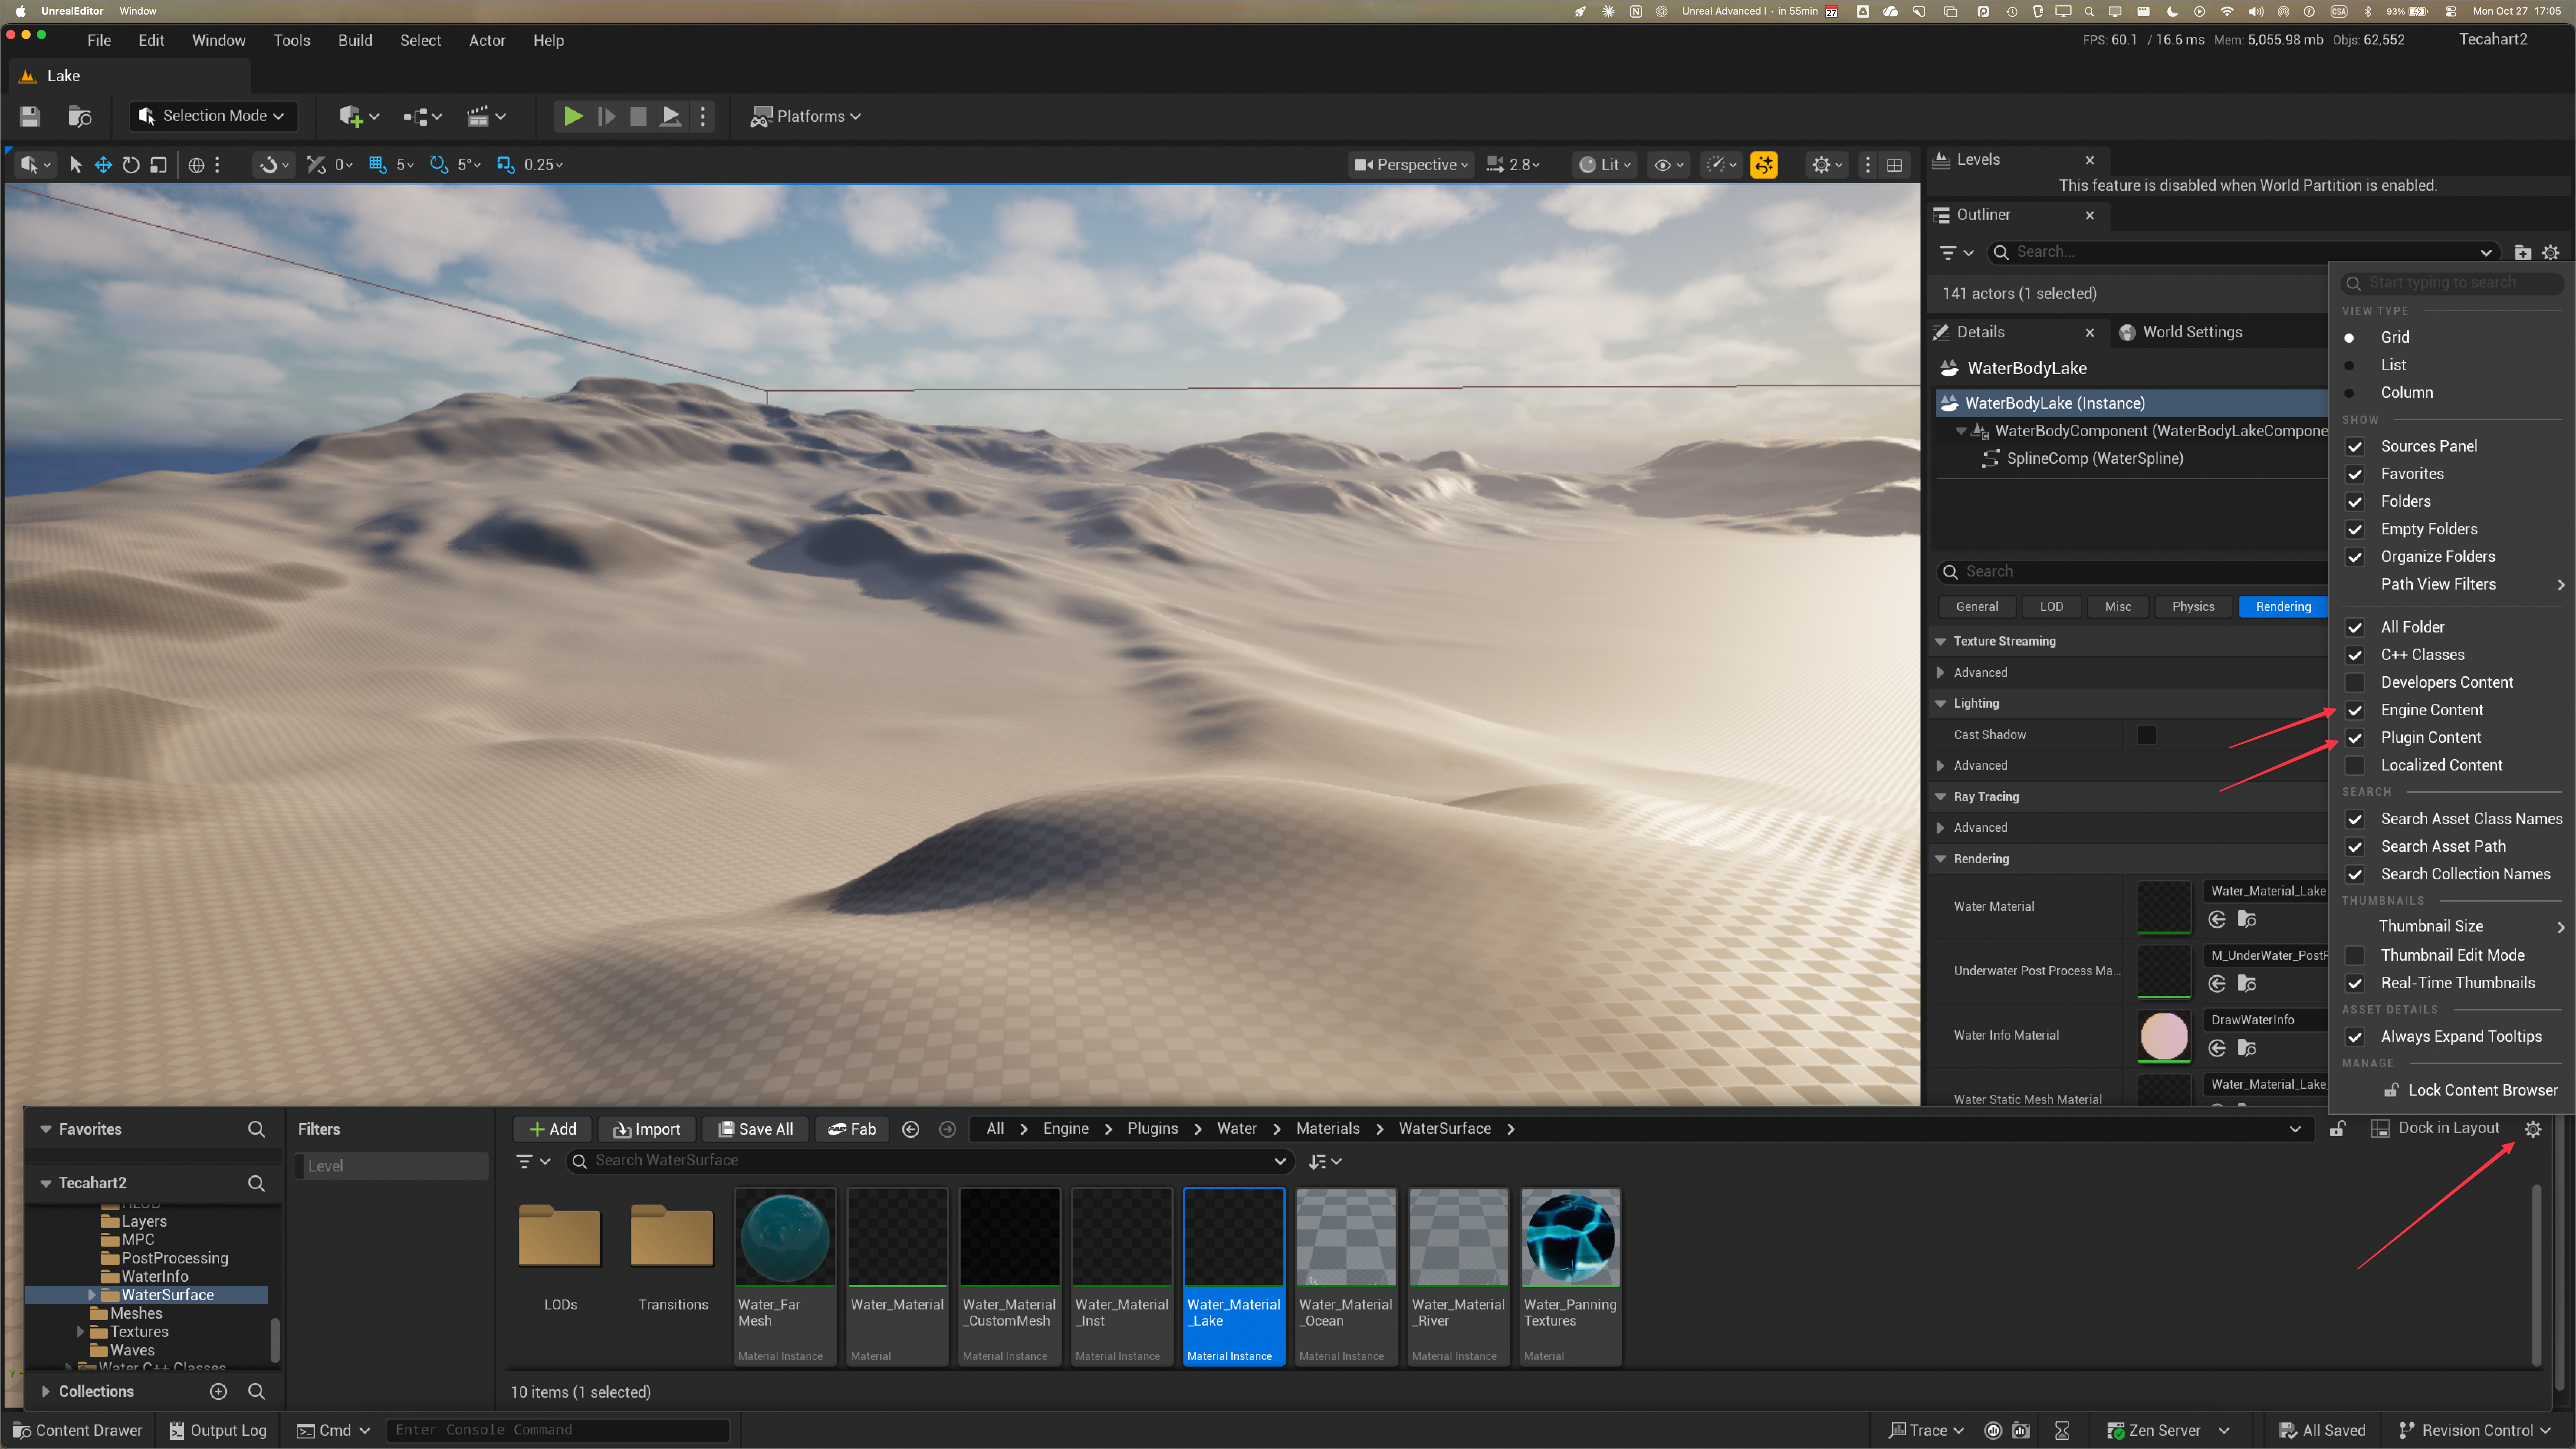
Task: Uncheck Plugin Content option
Action: pyautogui.click(x=2355, y=738)
